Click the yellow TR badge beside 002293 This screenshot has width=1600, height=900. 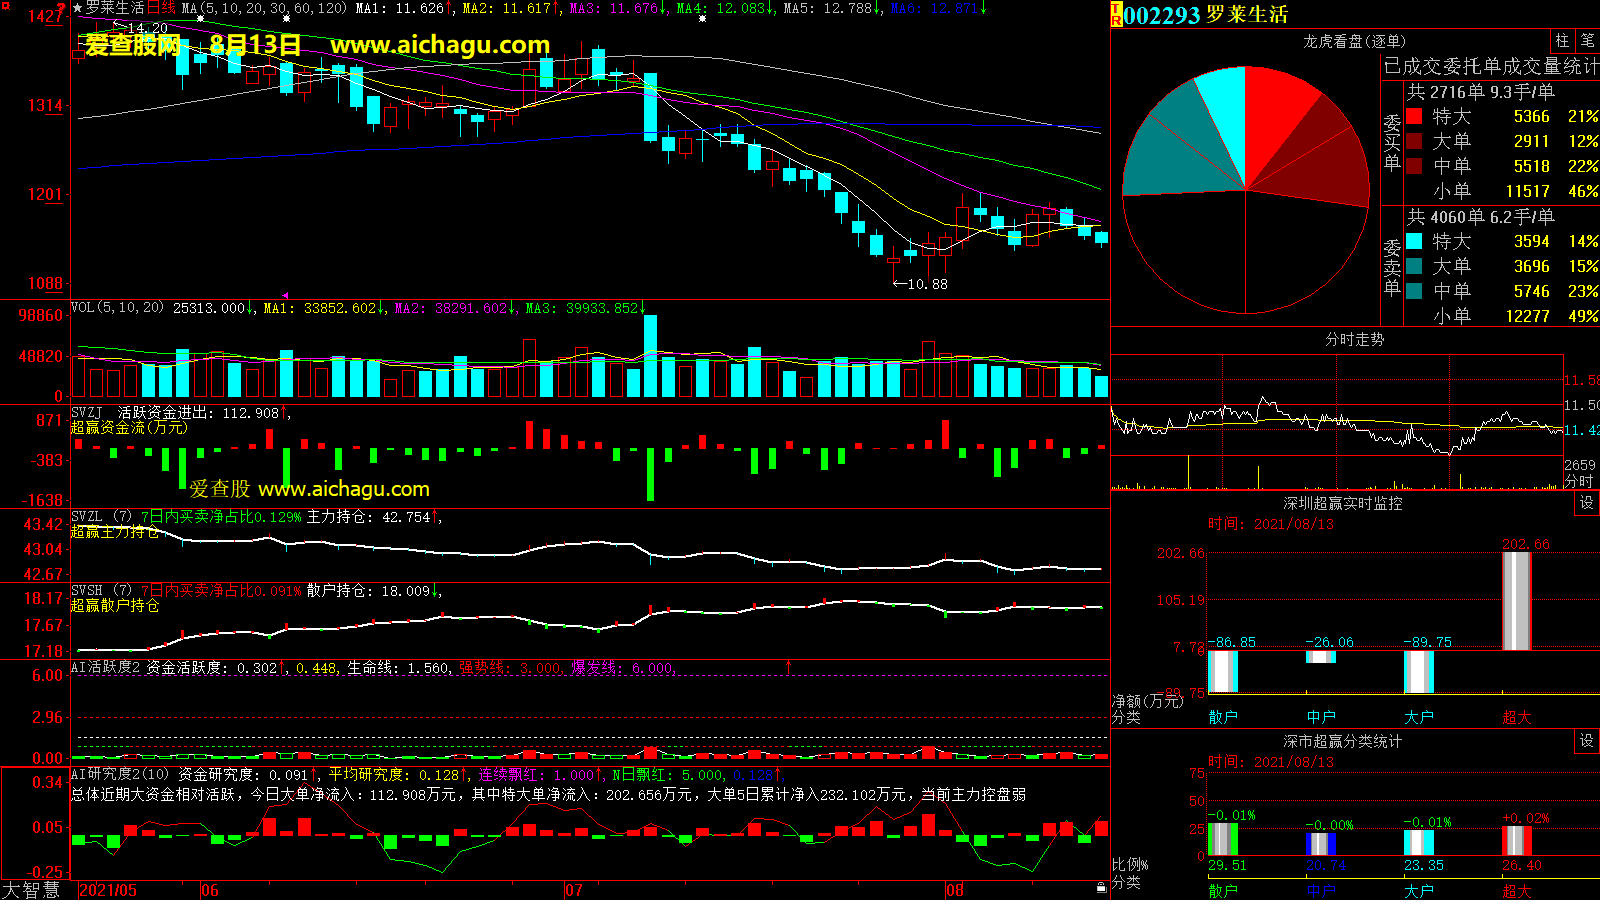(x=1116, y=15)
